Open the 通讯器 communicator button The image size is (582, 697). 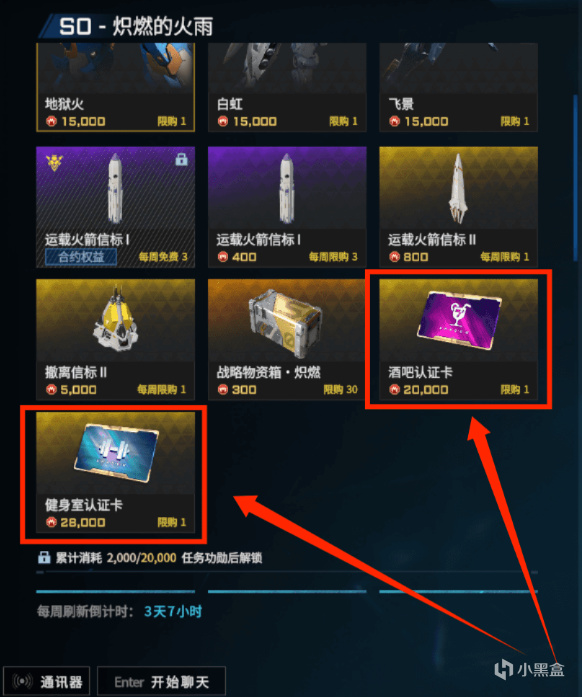tap(47, 681)
